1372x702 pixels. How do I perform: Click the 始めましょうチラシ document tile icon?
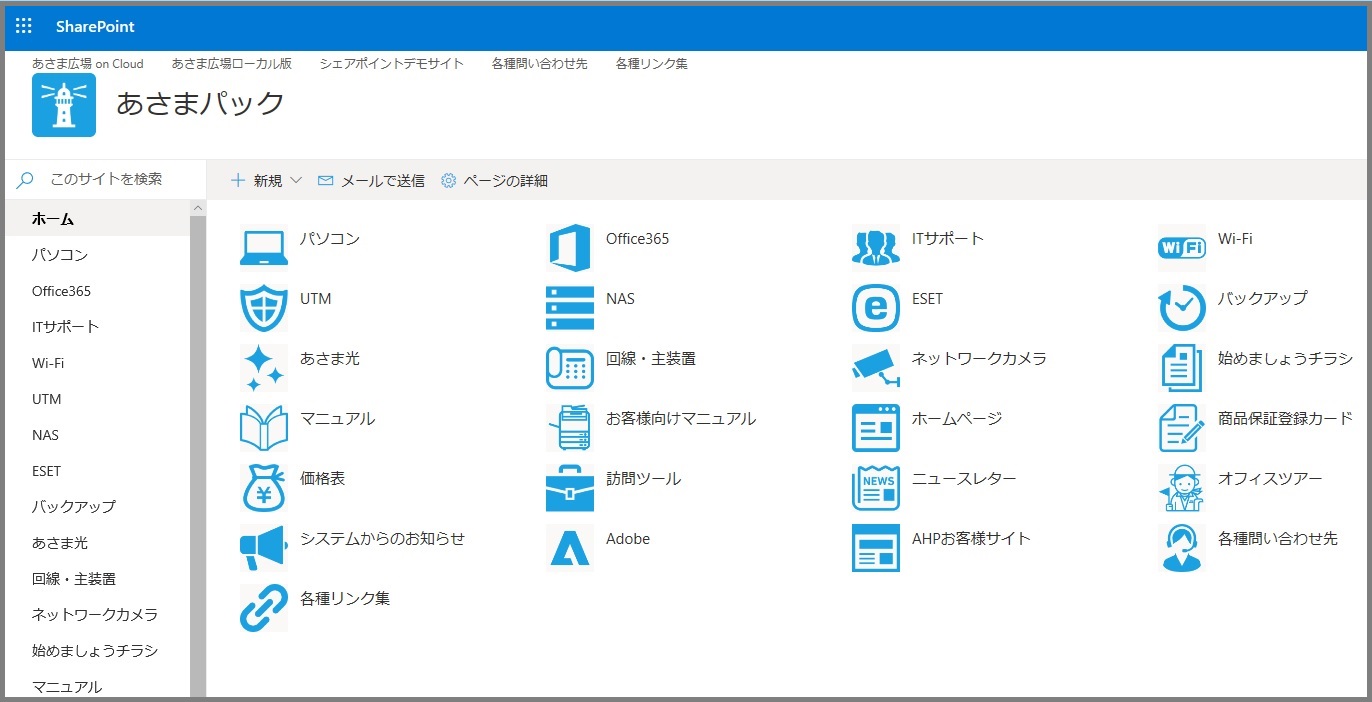(x=1182, y=368)
